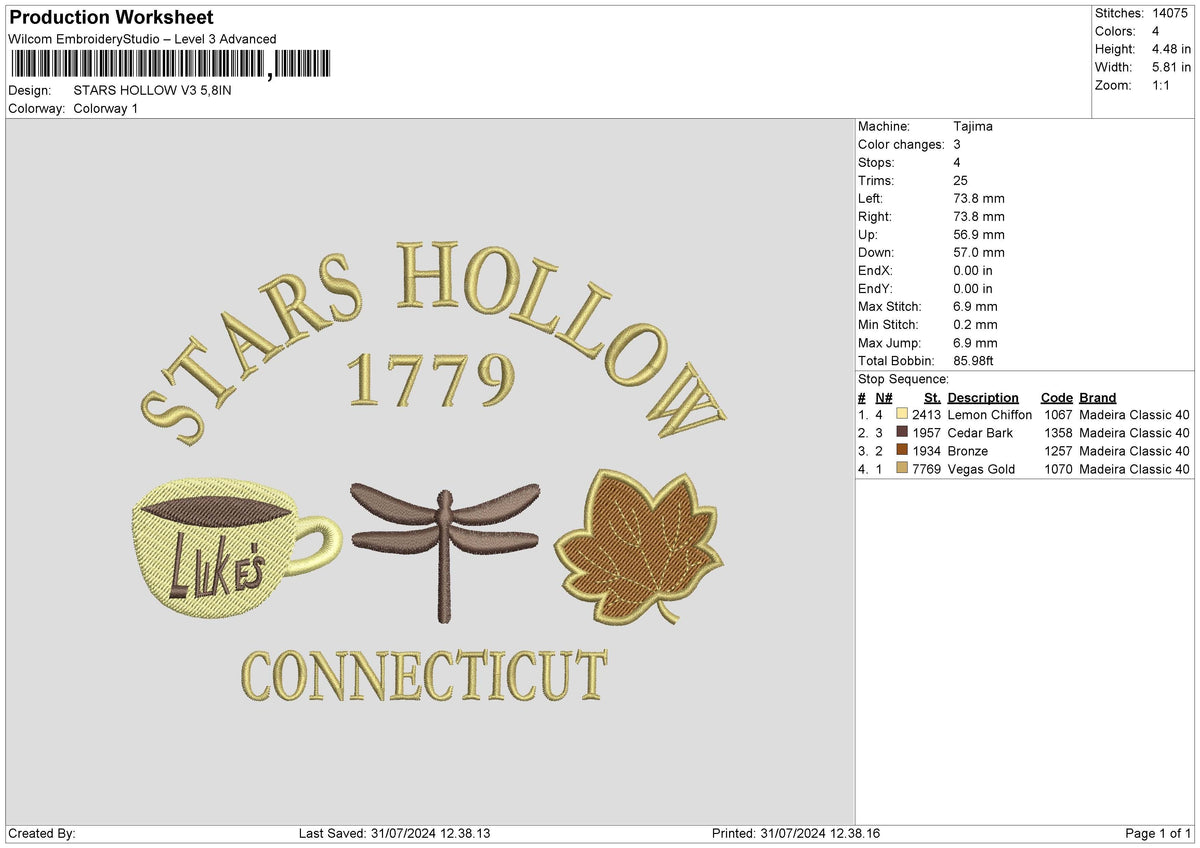Click the Down value 57.0 mm
1200x848 pixels.
click(x=979, y=253)
